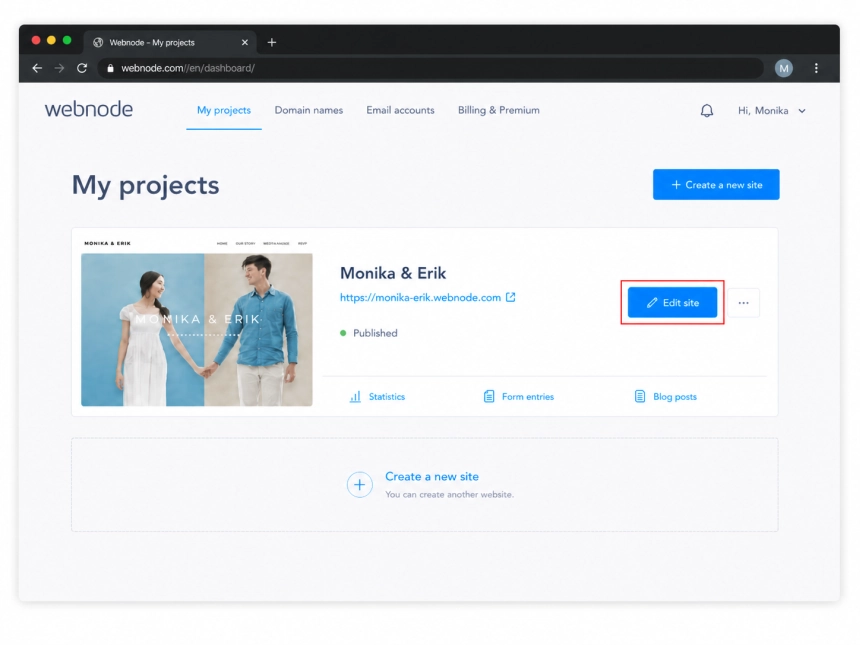This screenshot has width=860, height=645.
Task: Click the Blog posts document icon
Action: pos(640,397)
